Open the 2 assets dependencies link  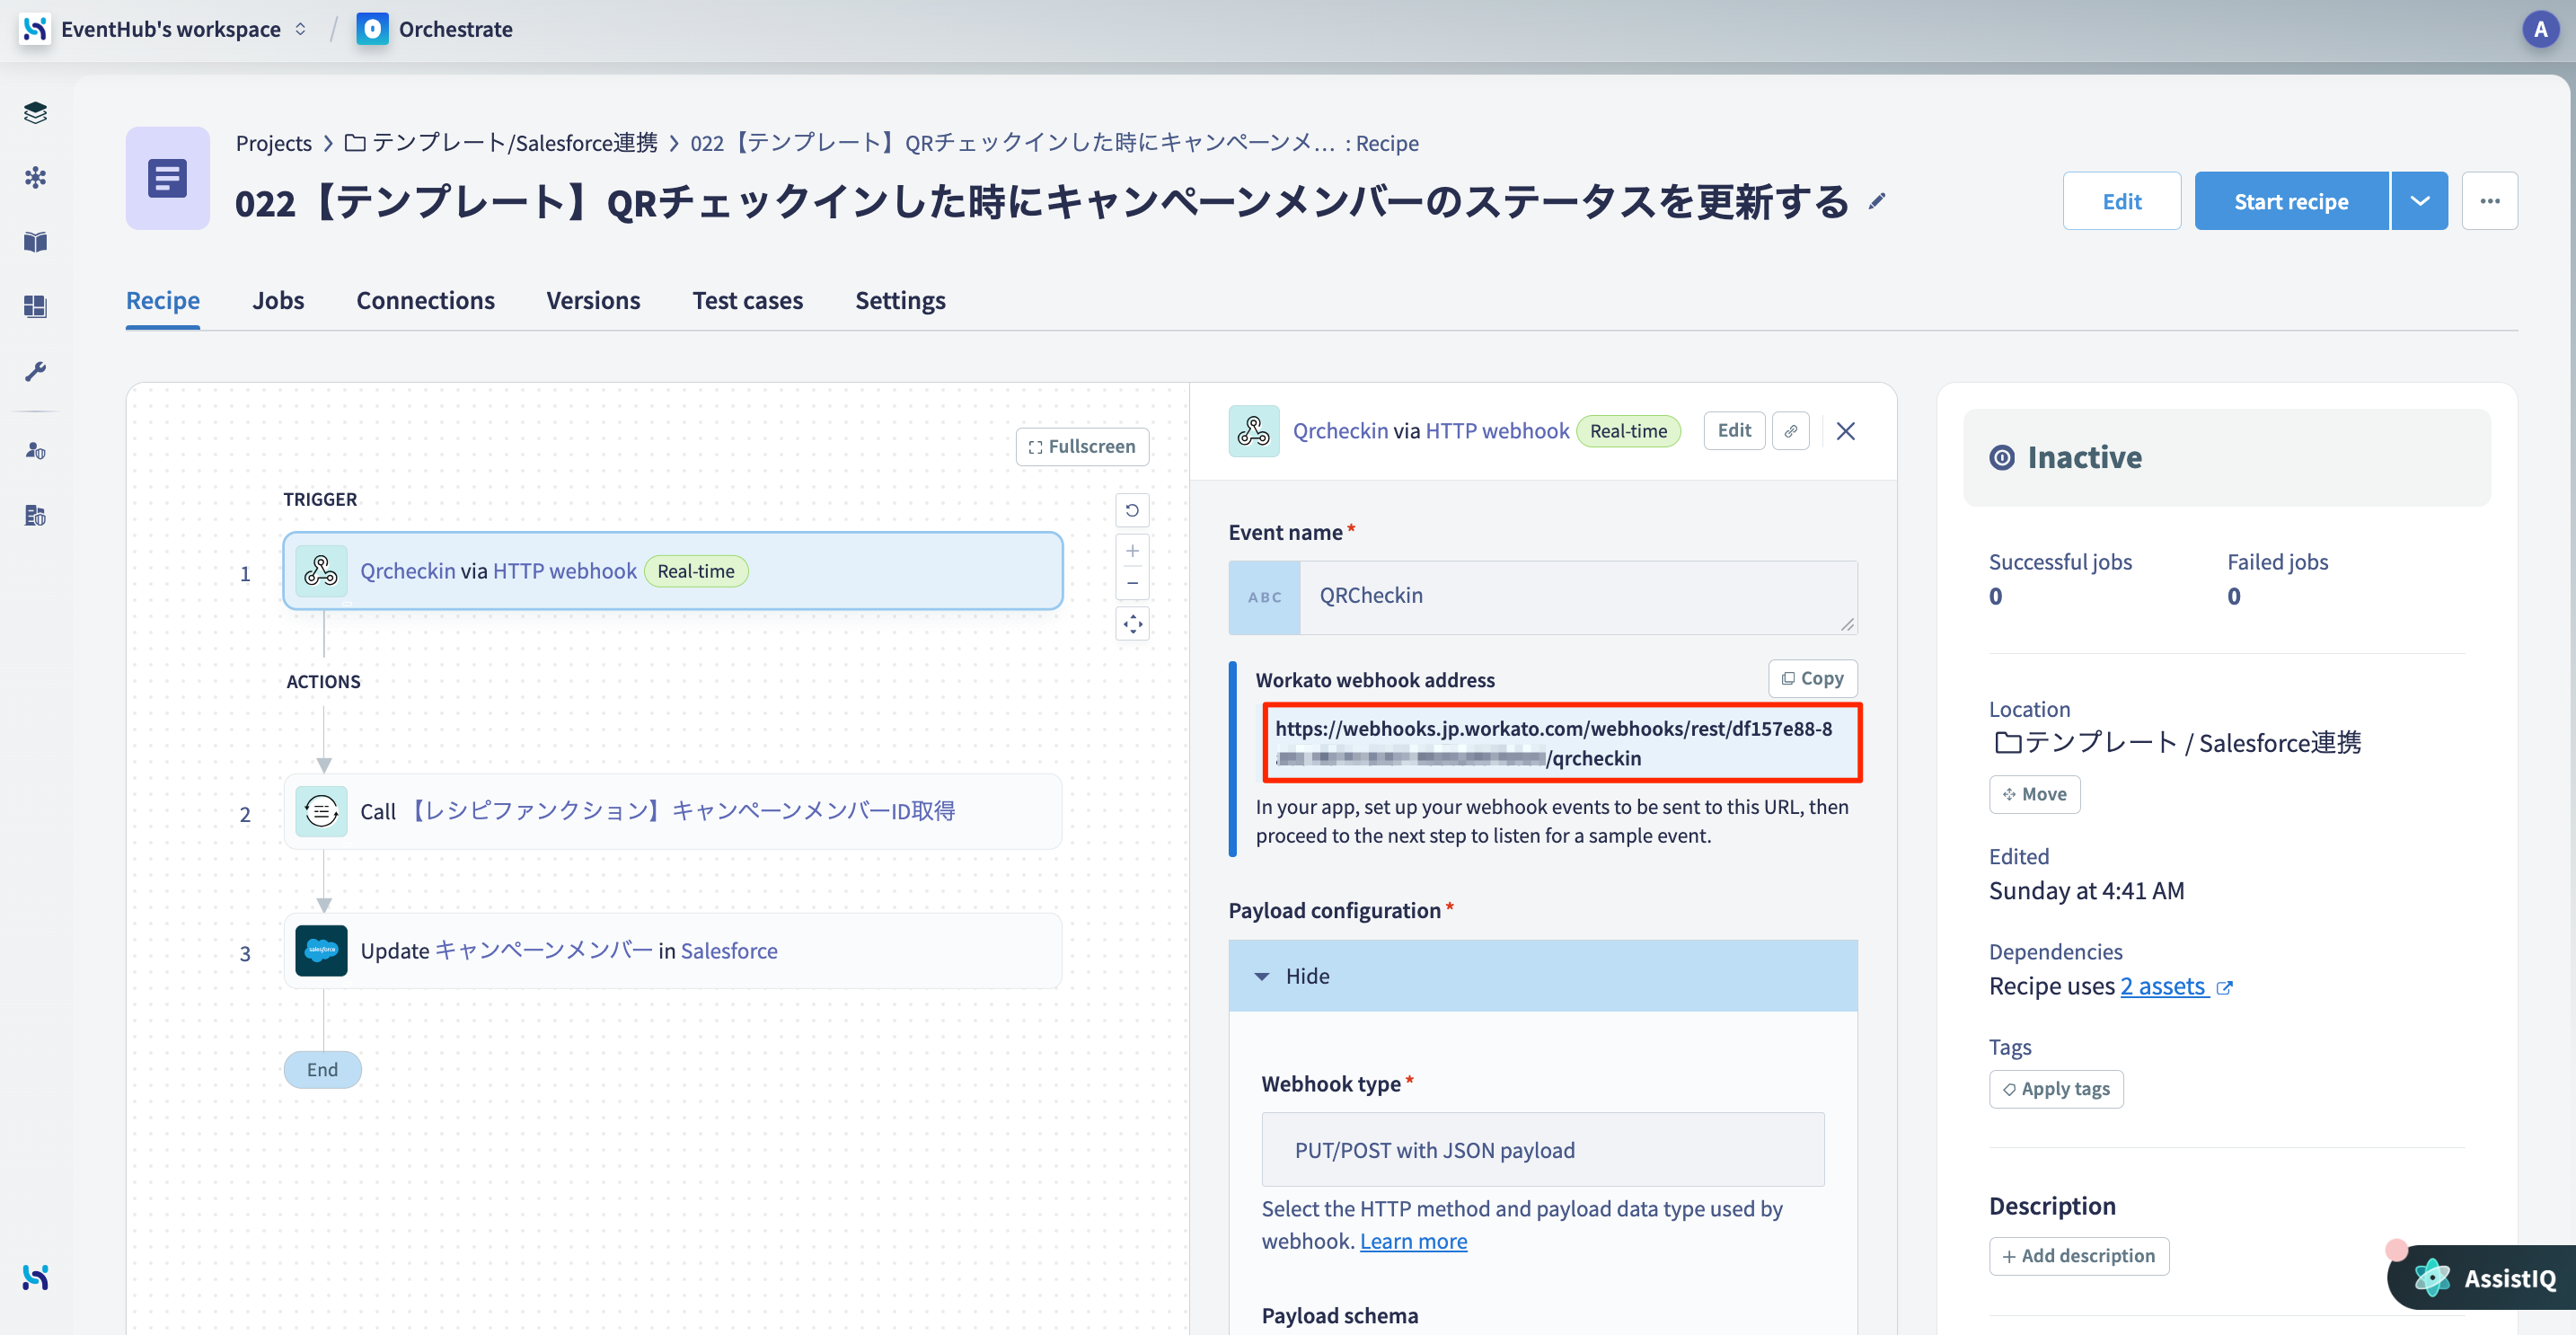[x=2164, y=986]
